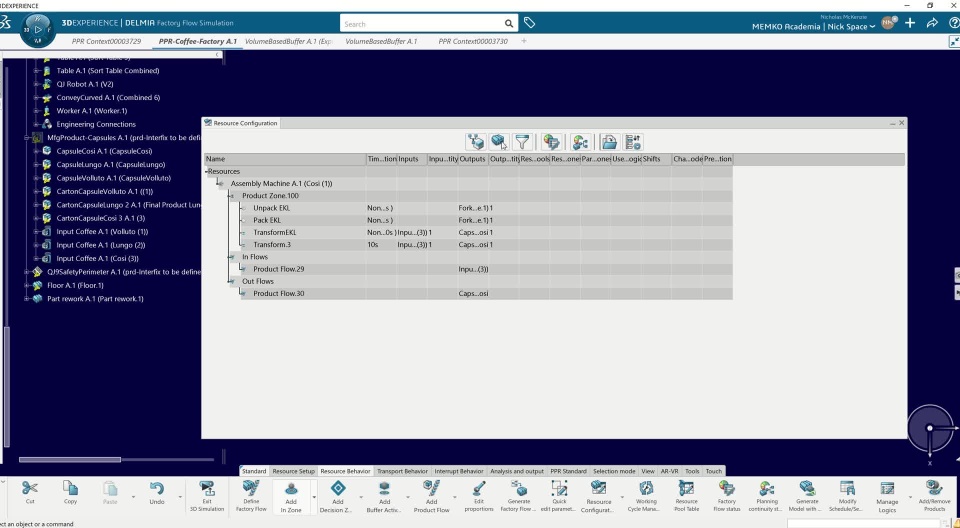The height and width of the screenshot is (528, 960).
Task: Open dropdown arrow next to Add Product Flow
Action: click(x=454, y=497)
